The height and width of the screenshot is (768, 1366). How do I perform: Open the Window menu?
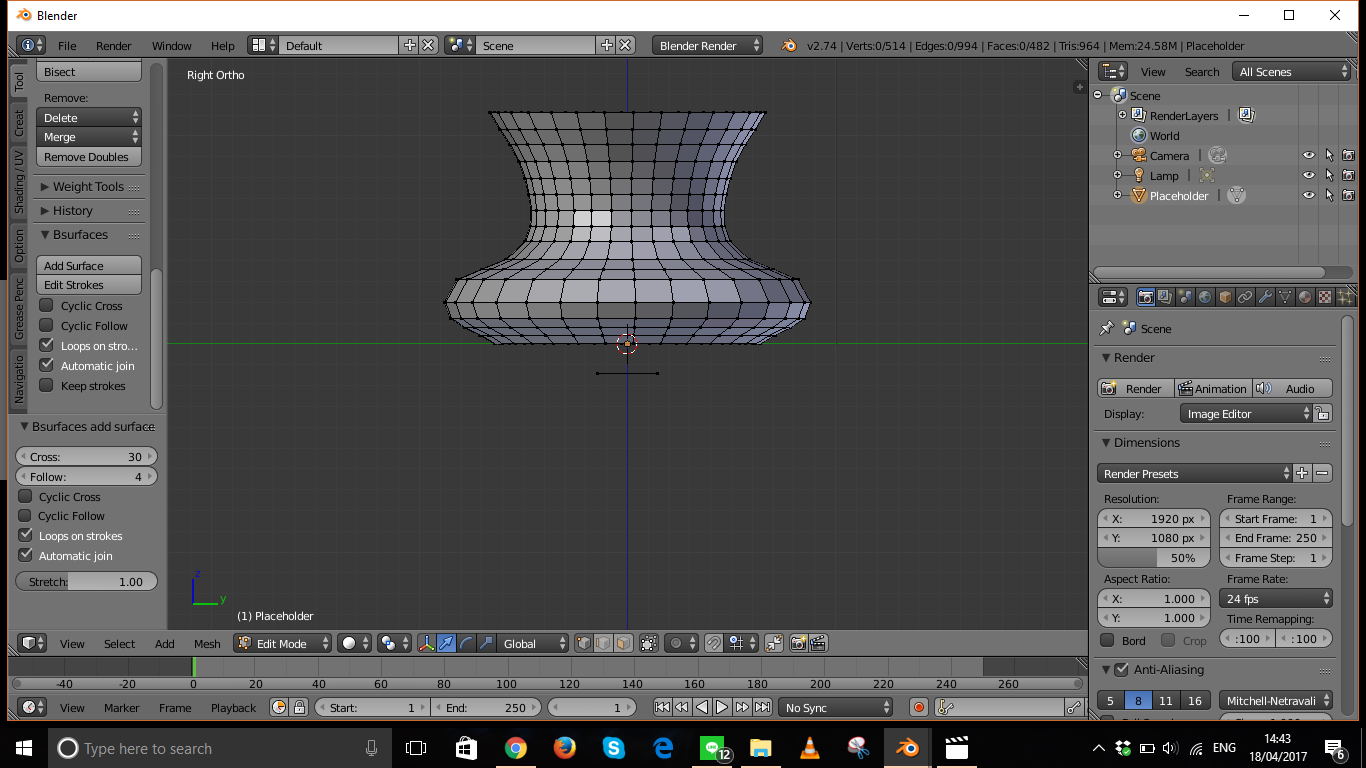[172, 45]
